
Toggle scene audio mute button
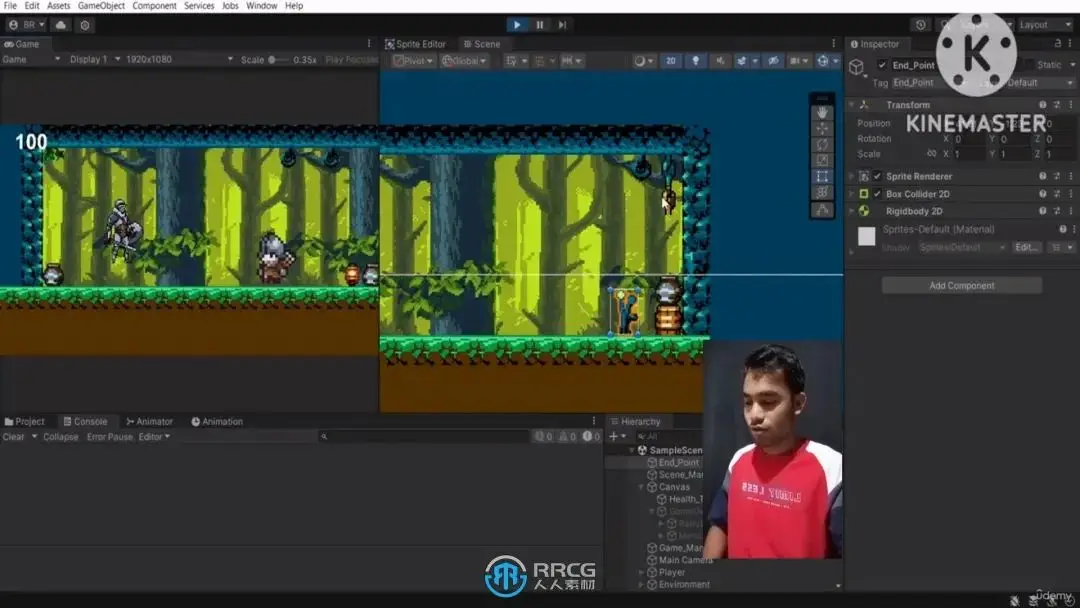tap(720, 61)
